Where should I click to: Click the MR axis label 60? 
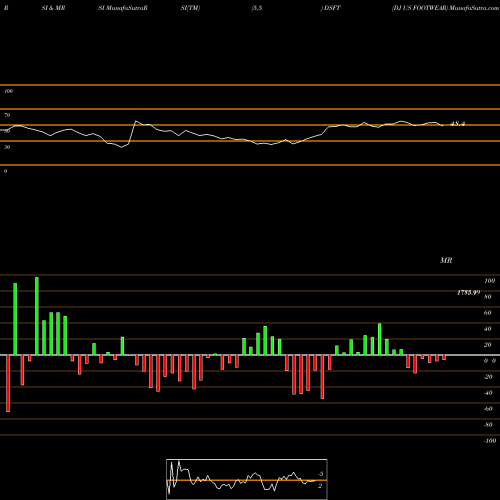click(487, 313)
